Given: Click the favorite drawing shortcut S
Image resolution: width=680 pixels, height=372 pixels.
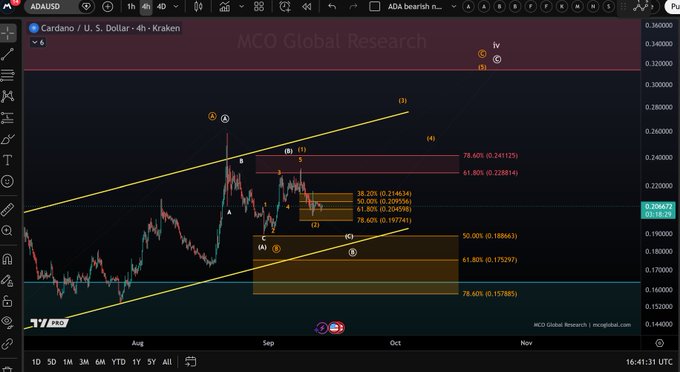Looking at the screenshot, I should (609, 7).
